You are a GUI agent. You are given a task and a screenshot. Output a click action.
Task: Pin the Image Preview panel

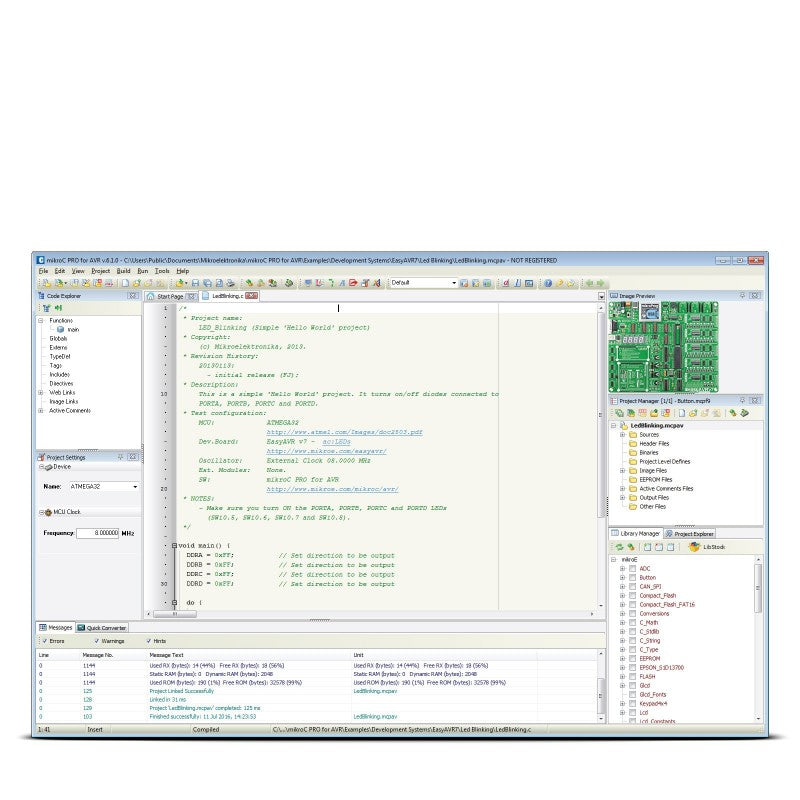coord(743,296)
